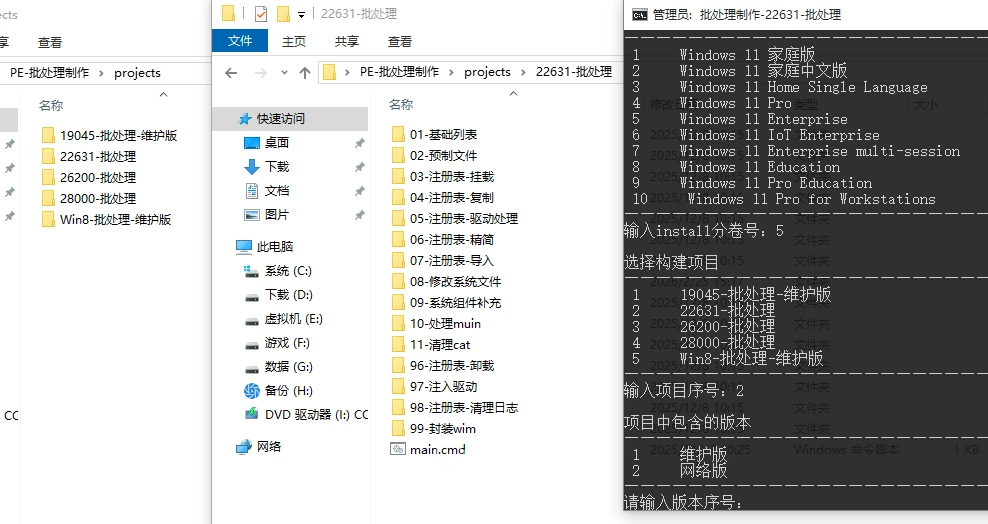Click PE-批处理制作 in middle window breadcrumb
The image size is (988, 524).
click(x=399, y=72)
